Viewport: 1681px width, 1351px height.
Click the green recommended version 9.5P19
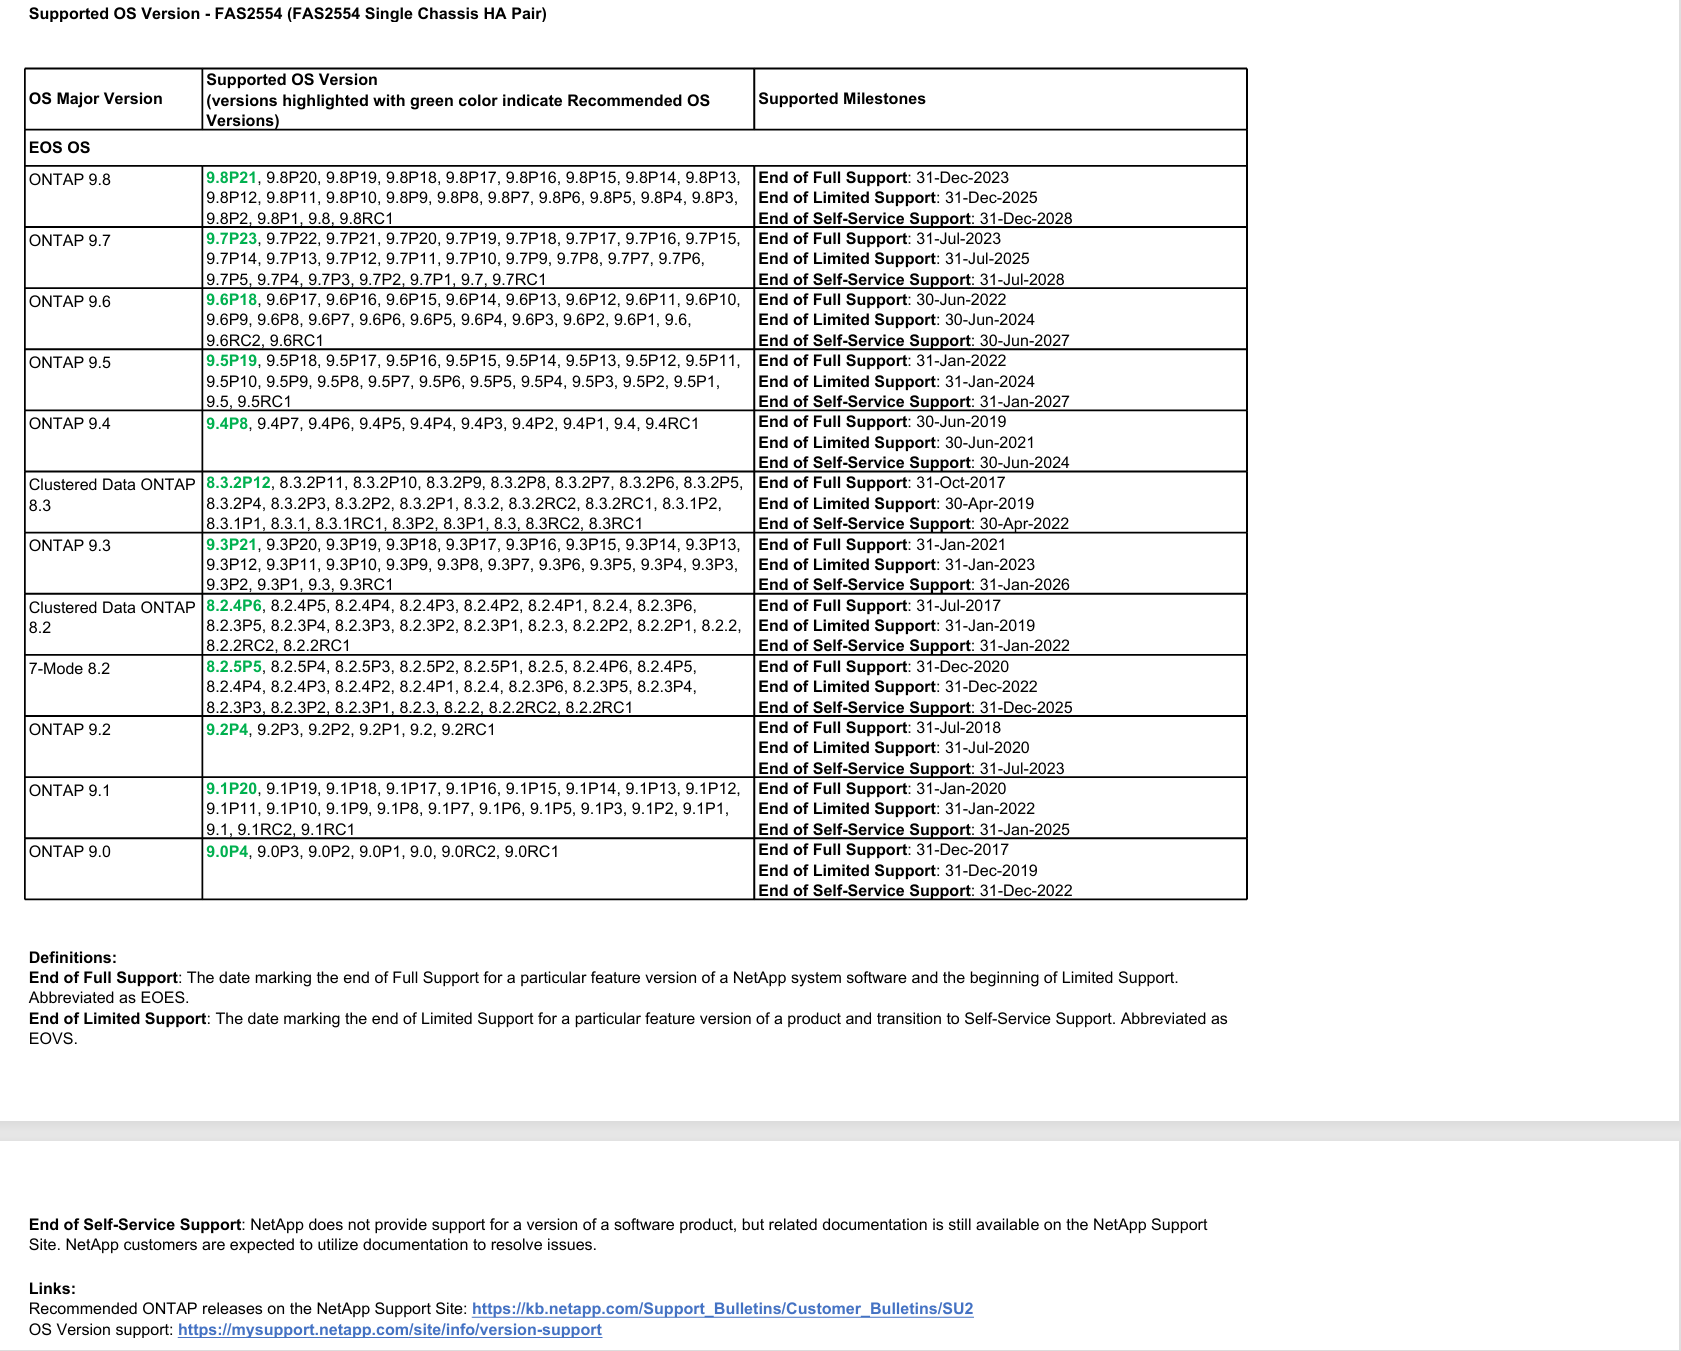(x=231, y=360)
